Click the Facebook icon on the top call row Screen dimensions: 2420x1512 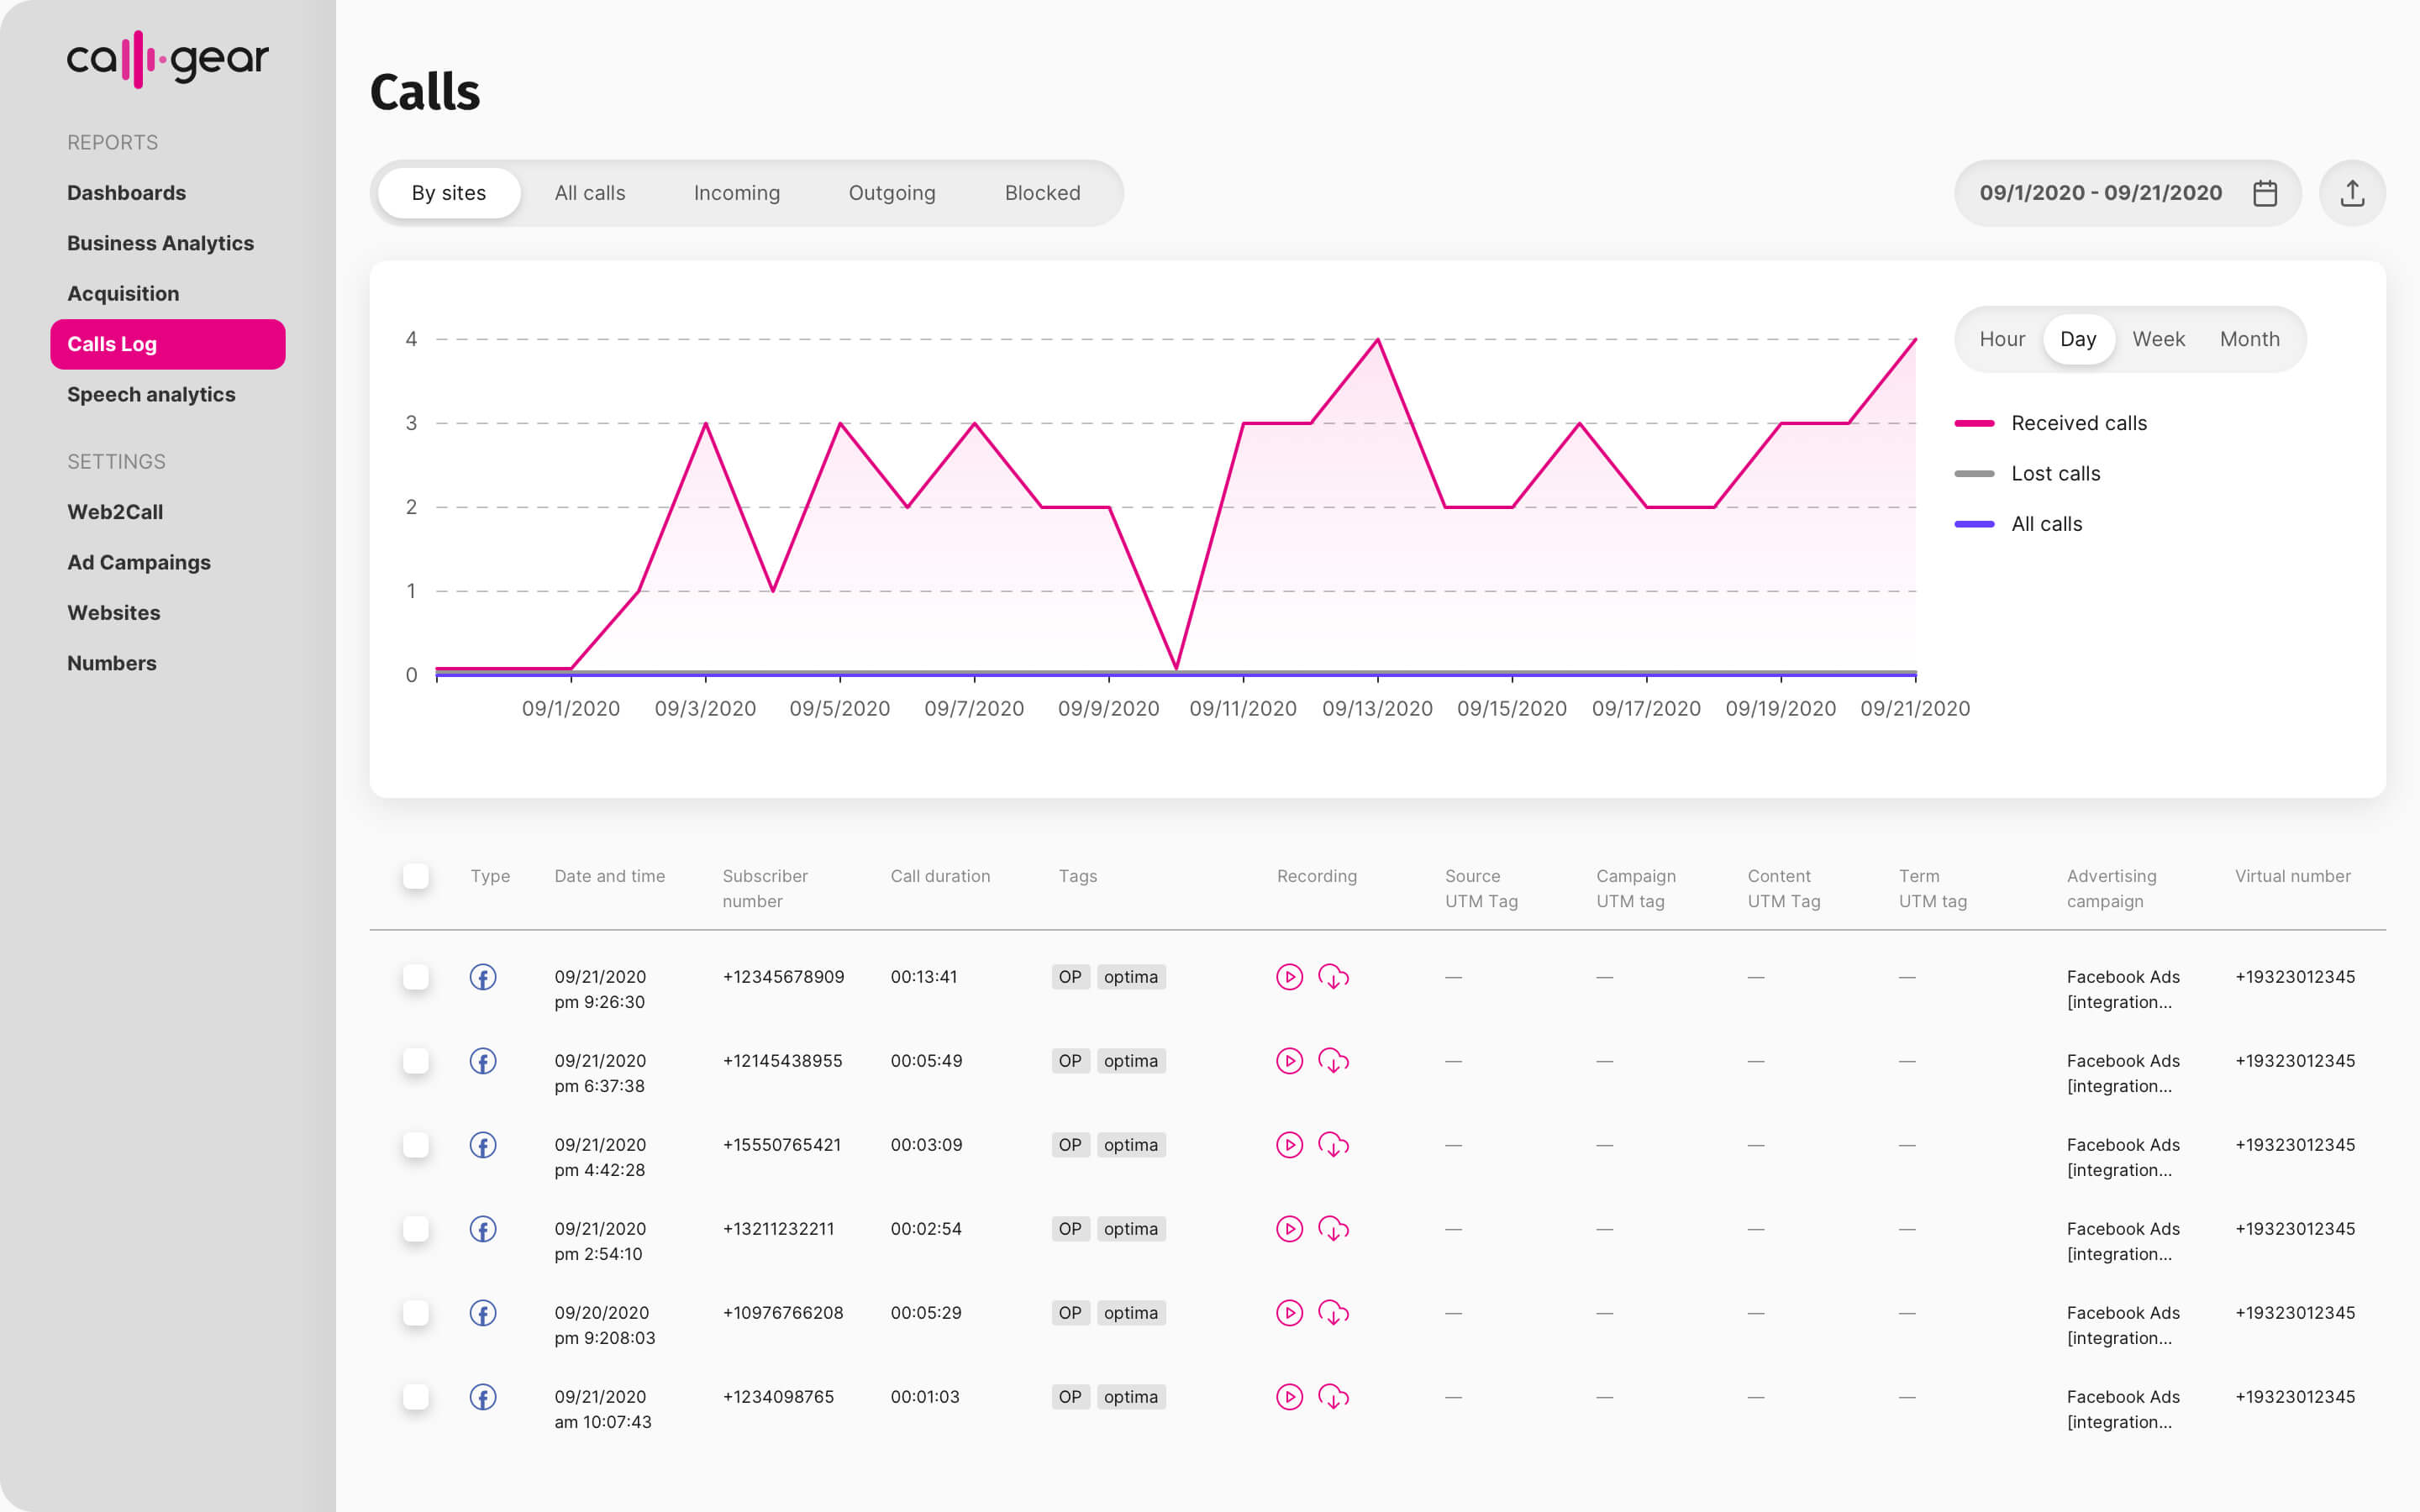point(484,977)
